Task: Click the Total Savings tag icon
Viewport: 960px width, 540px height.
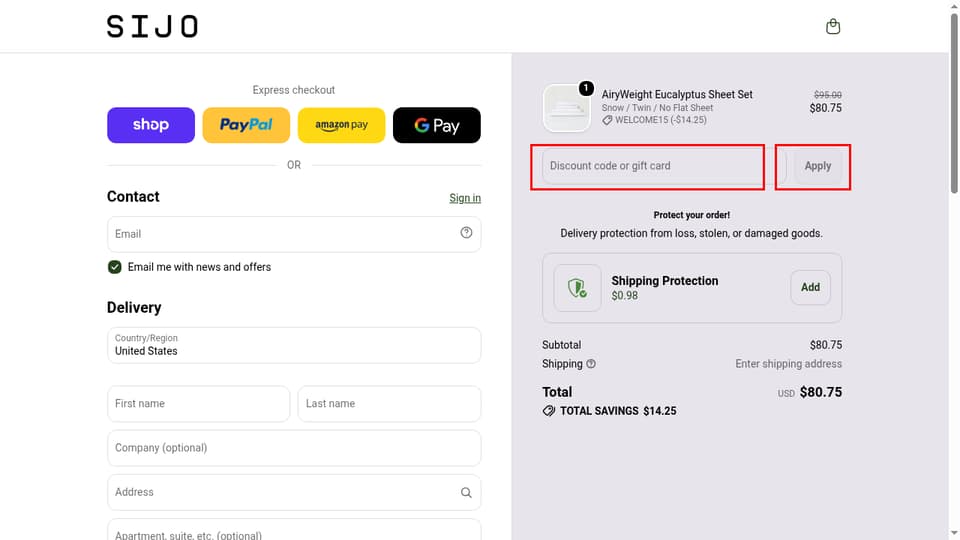Action: point(549,411)
